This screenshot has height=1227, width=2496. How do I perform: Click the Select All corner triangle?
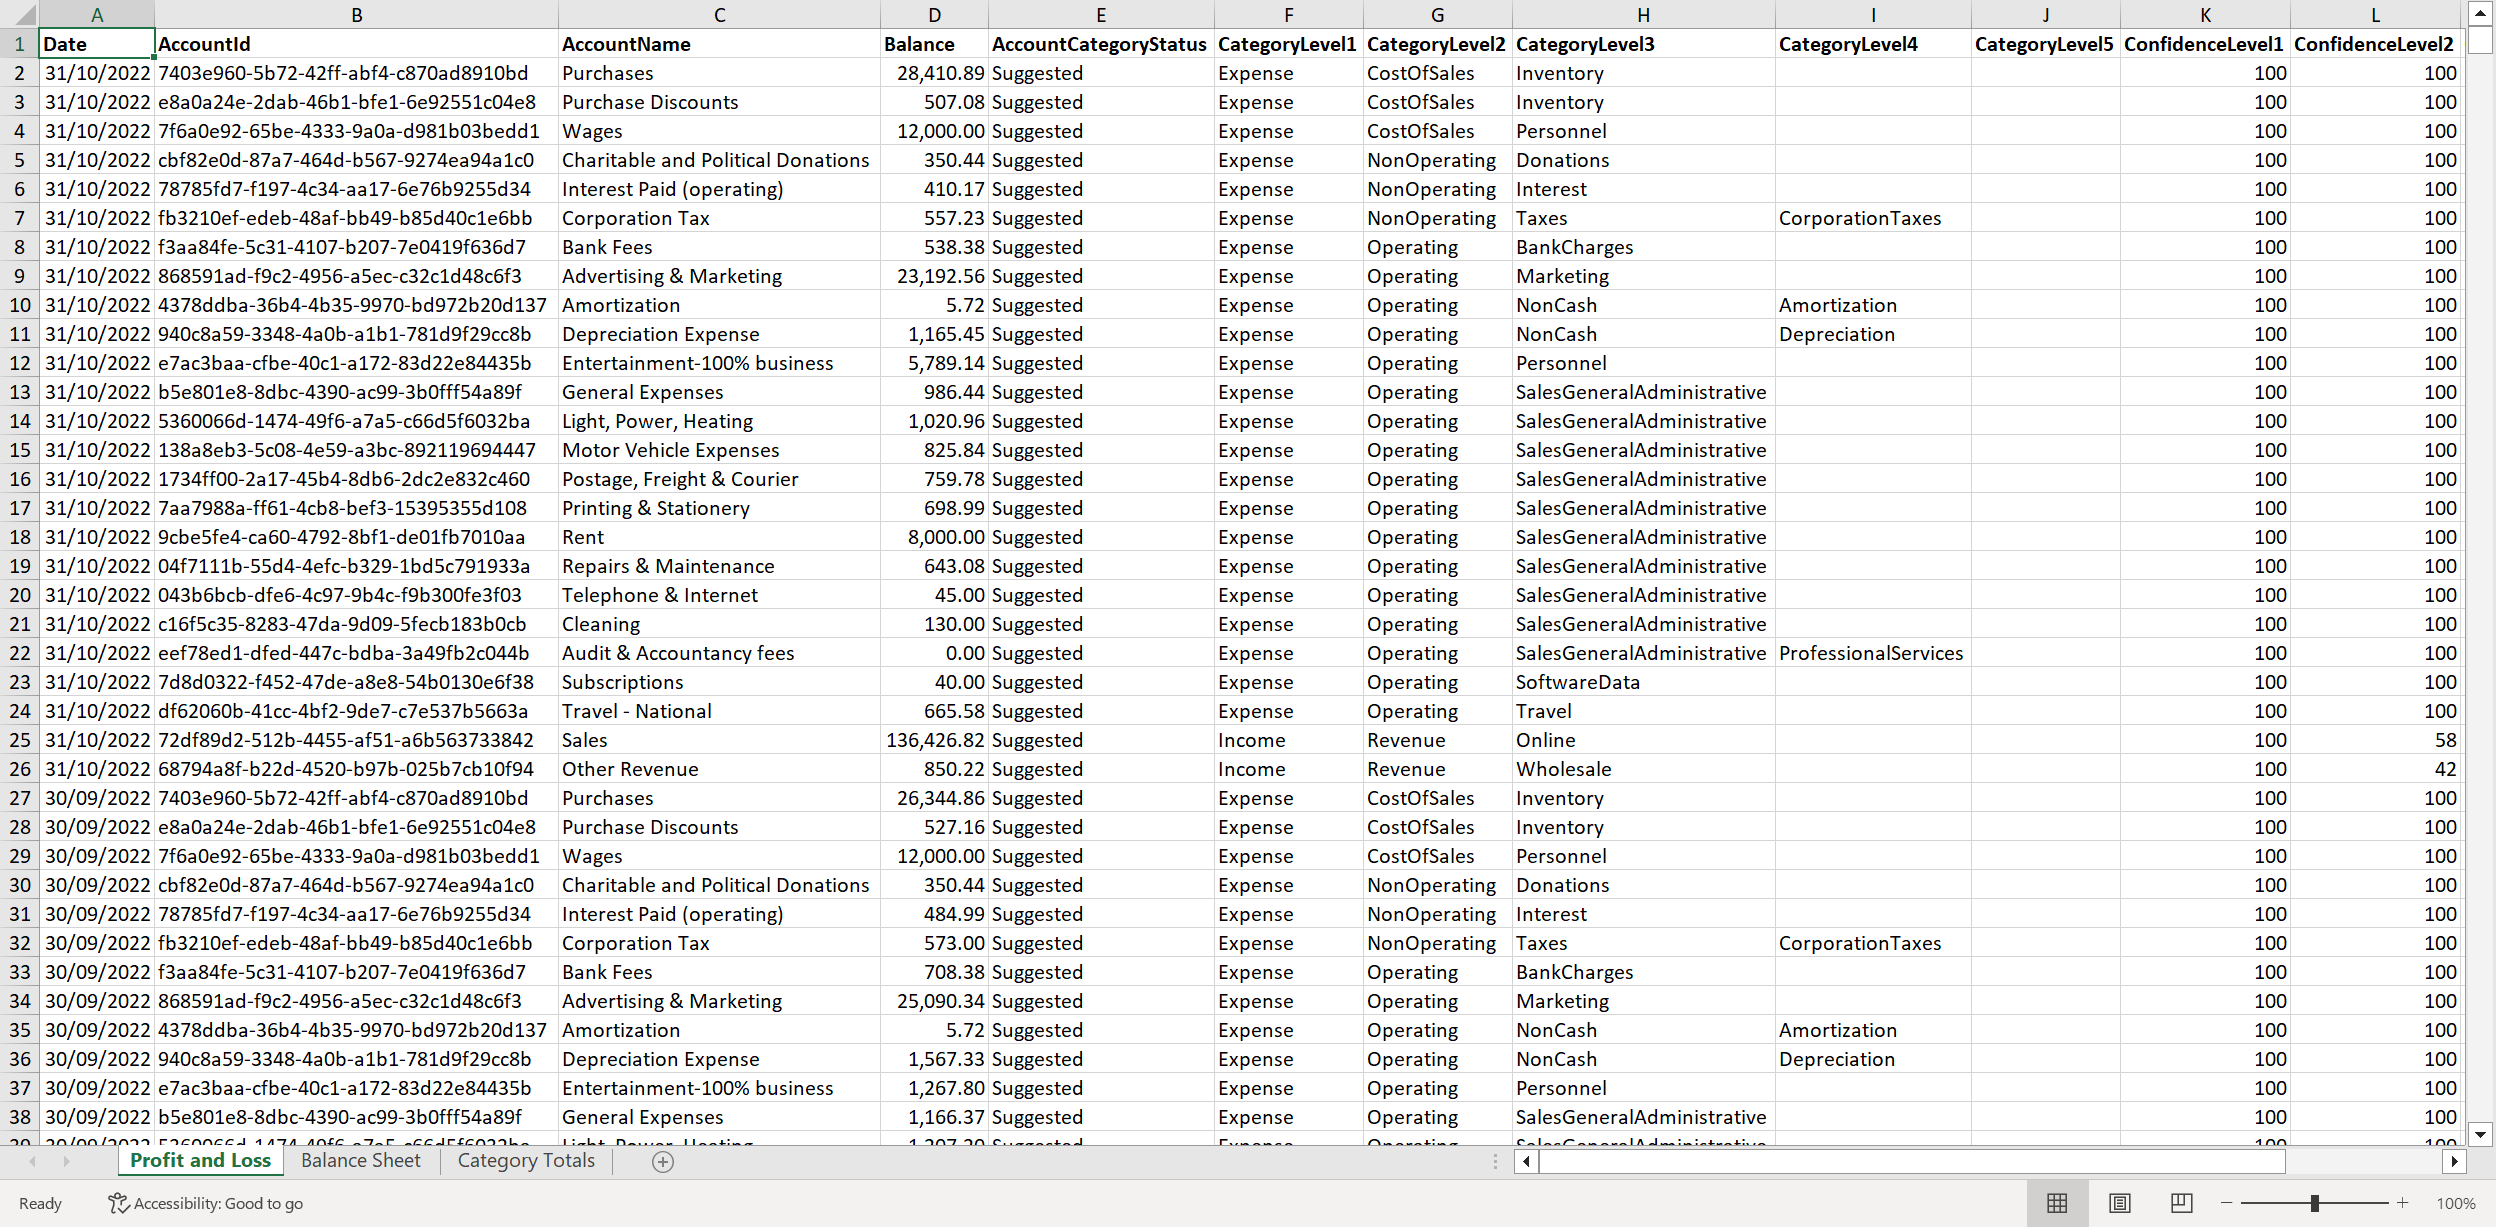point(20,14)
